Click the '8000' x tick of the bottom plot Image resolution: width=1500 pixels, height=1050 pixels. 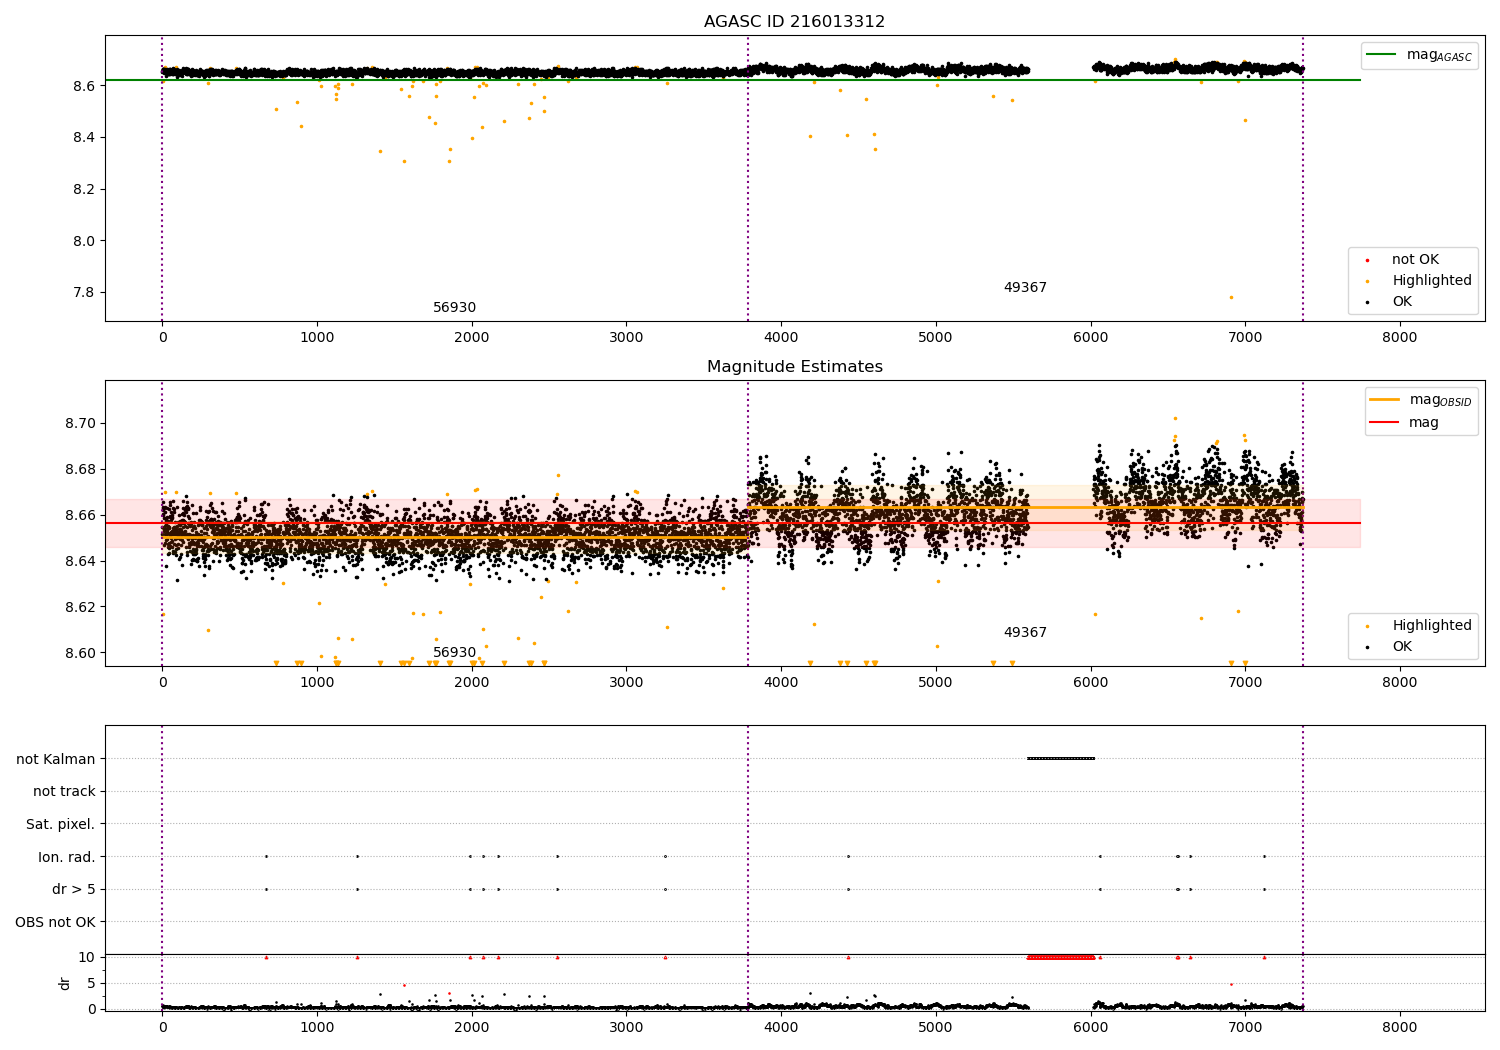coord(1400,1027)
